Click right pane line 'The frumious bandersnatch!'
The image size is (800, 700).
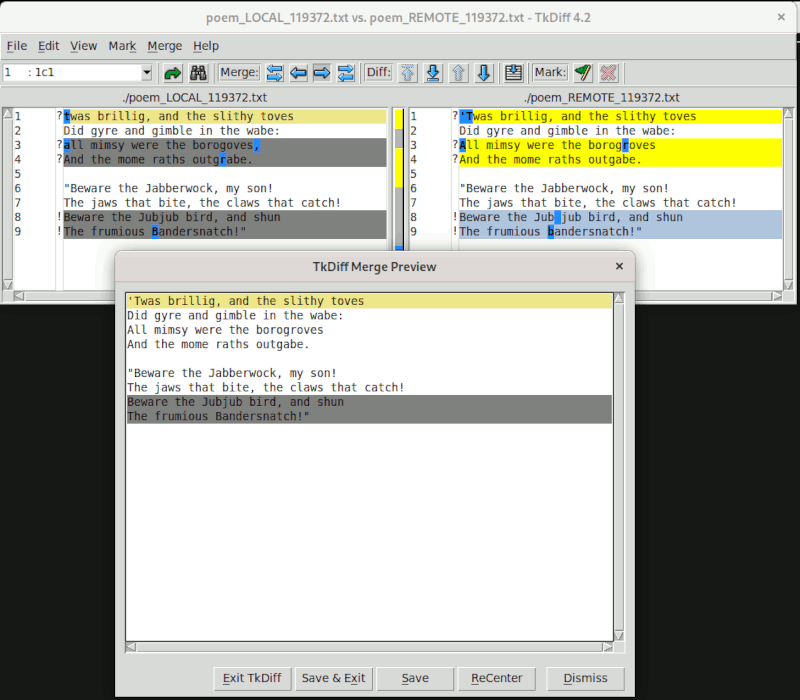coord(620,232)
